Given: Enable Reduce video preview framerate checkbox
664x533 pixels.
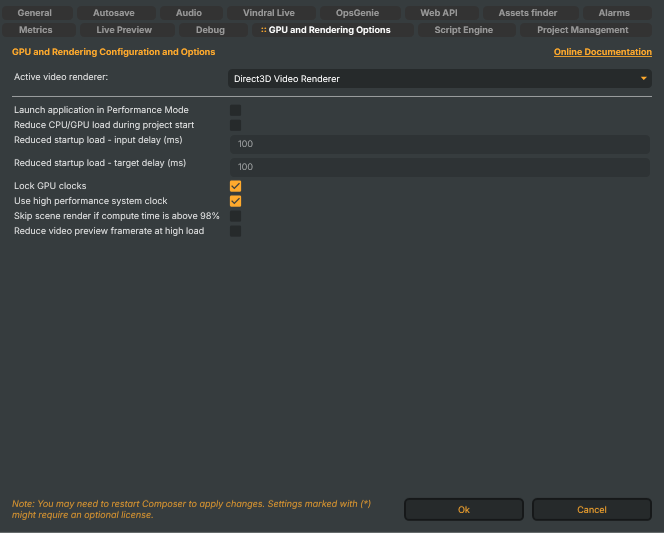Looking at the screenshot, I should [x=235, y=231].
